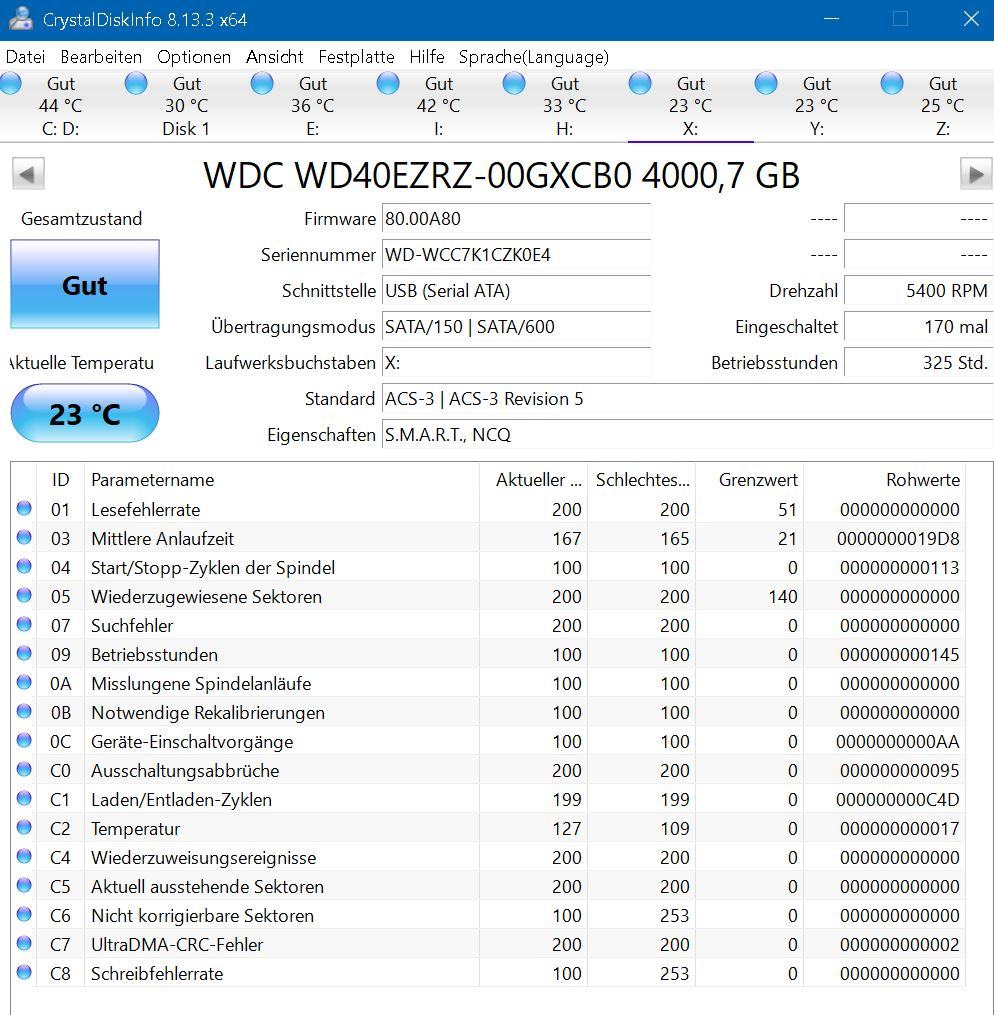Viewport: 994px width, 1015px height.
Task: Select the UltraDMA-CRC-Fehler parameter name
Action: point(177,944)
